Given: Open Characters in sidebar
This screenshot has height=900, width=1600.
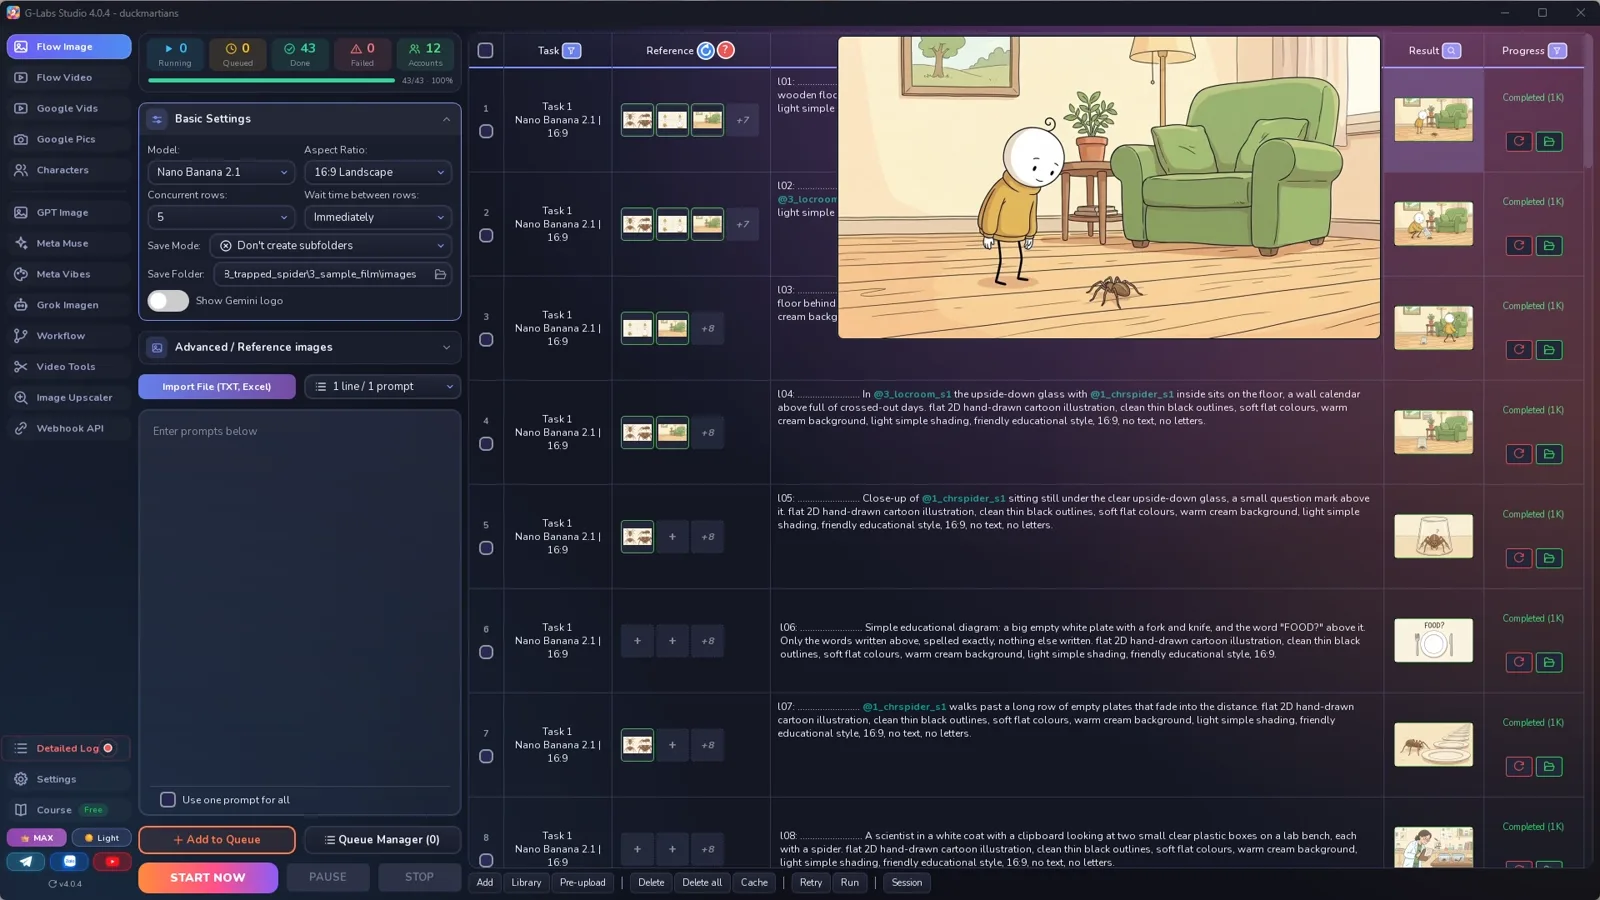Looking at the screenshot, I should coord(68,170).
